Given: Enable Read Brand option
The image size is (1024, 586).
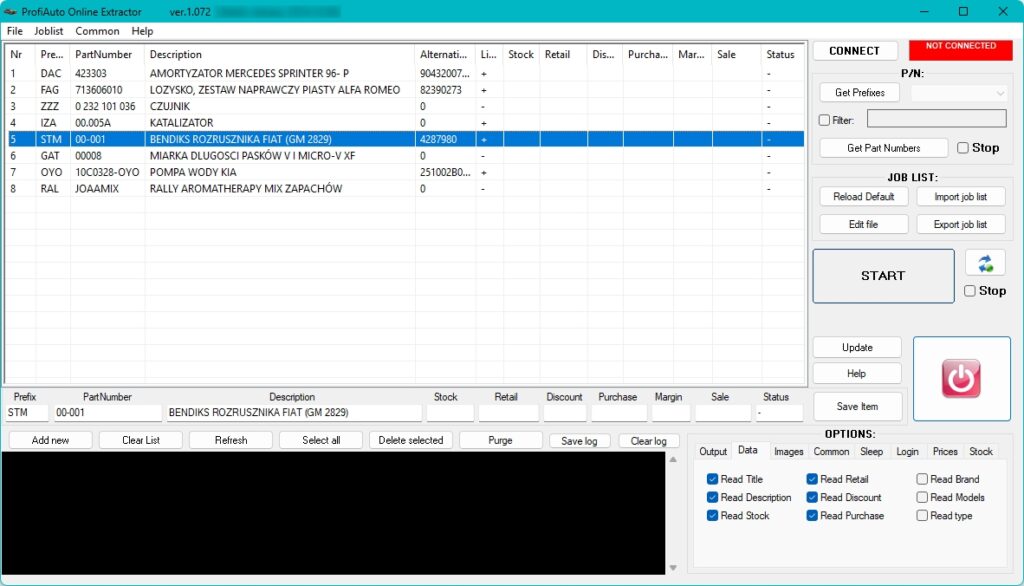Looking at the screenshot, I should tap(922, 479).
